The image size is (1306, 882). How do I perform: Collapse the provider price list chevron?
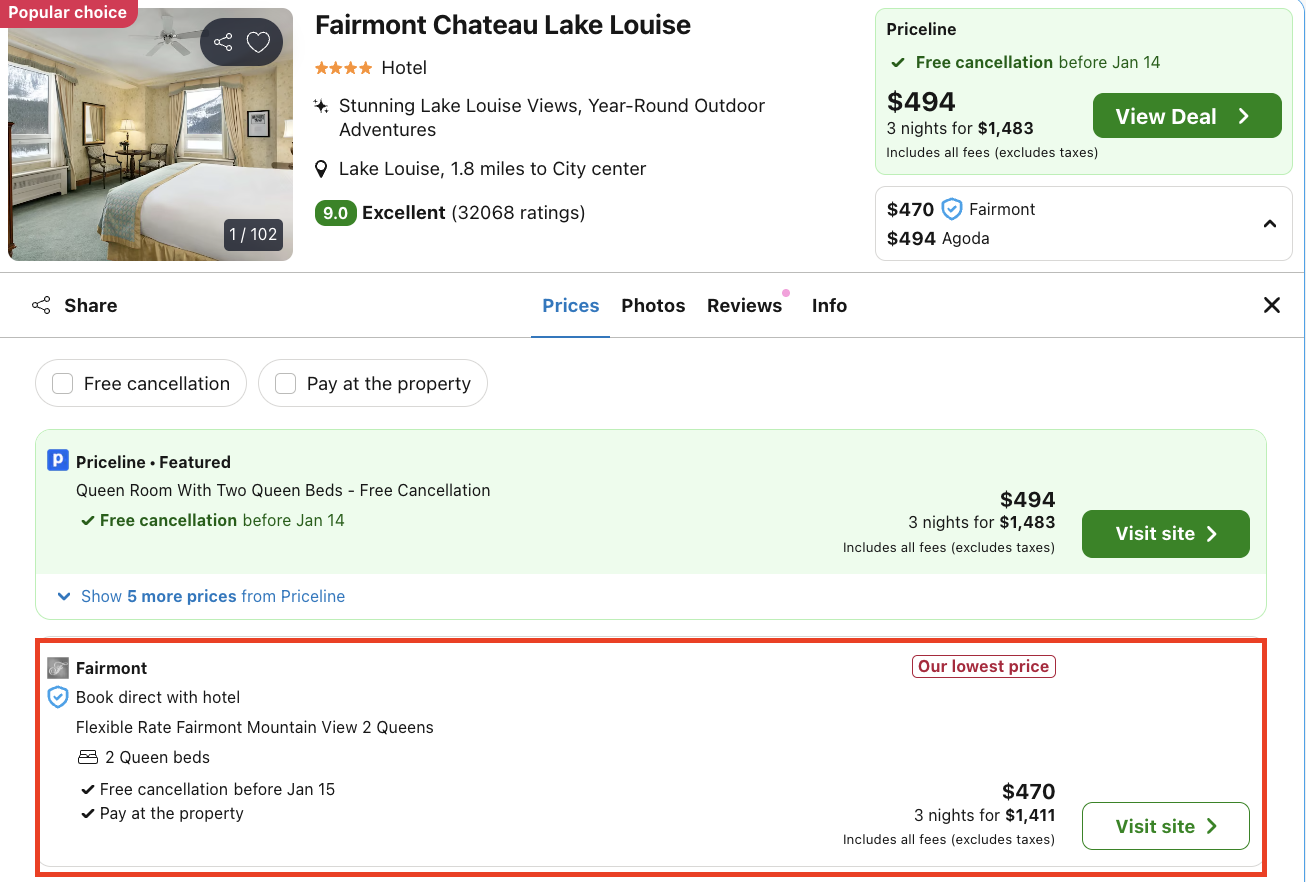1270,224
